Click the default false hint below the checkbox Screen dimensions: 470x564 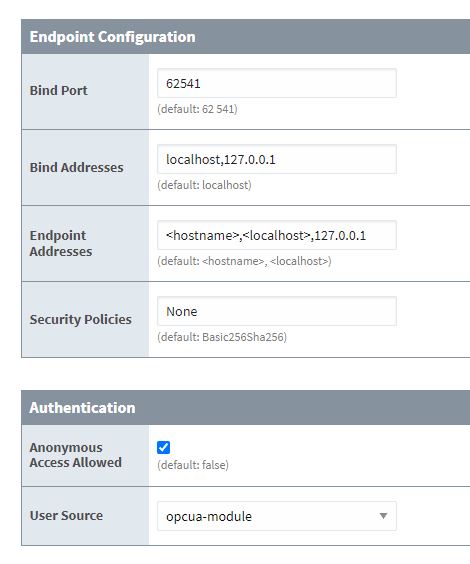pyautogui.click(x=193, y=465)
